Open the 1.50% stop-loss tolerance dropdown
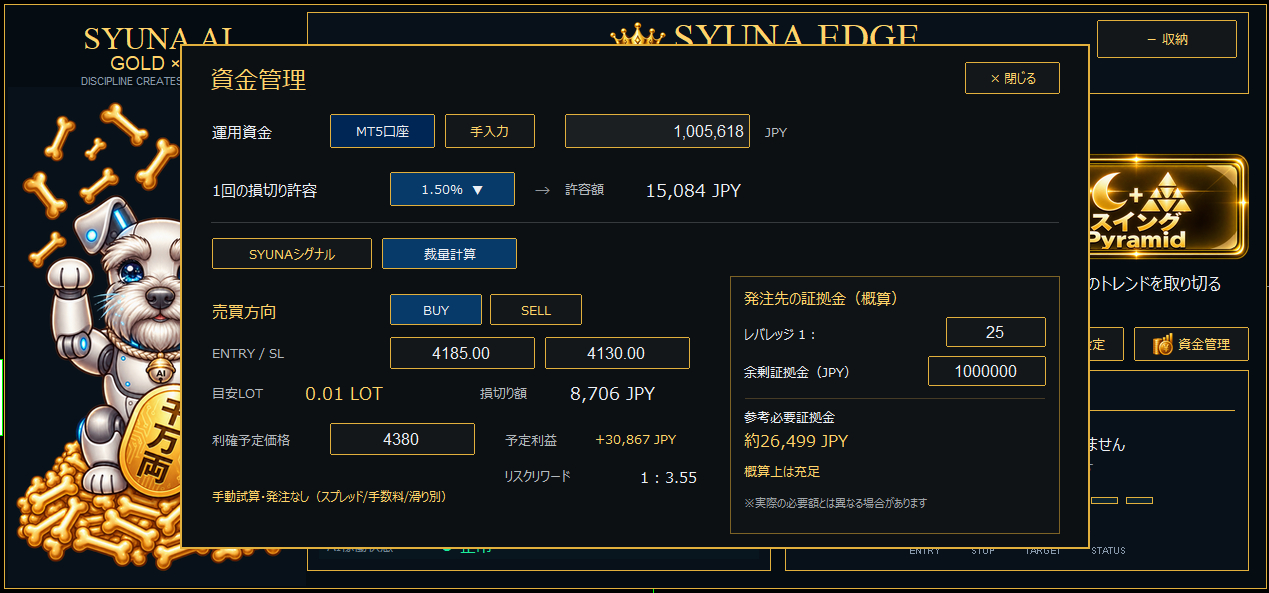1269x593 pixels. 452,189
